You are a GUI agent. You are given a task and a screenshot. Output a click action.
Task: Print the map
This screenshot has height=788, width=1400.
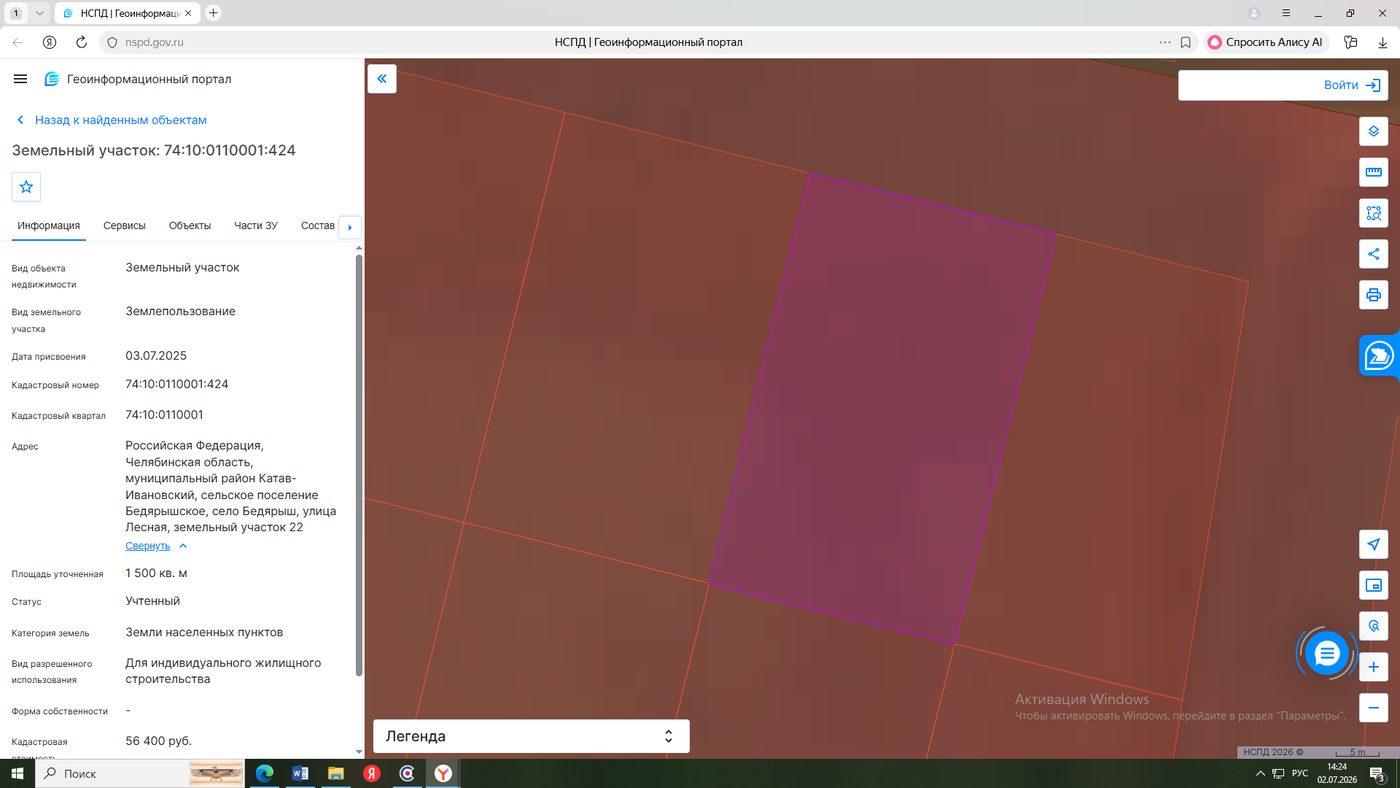pos(1374,295)
